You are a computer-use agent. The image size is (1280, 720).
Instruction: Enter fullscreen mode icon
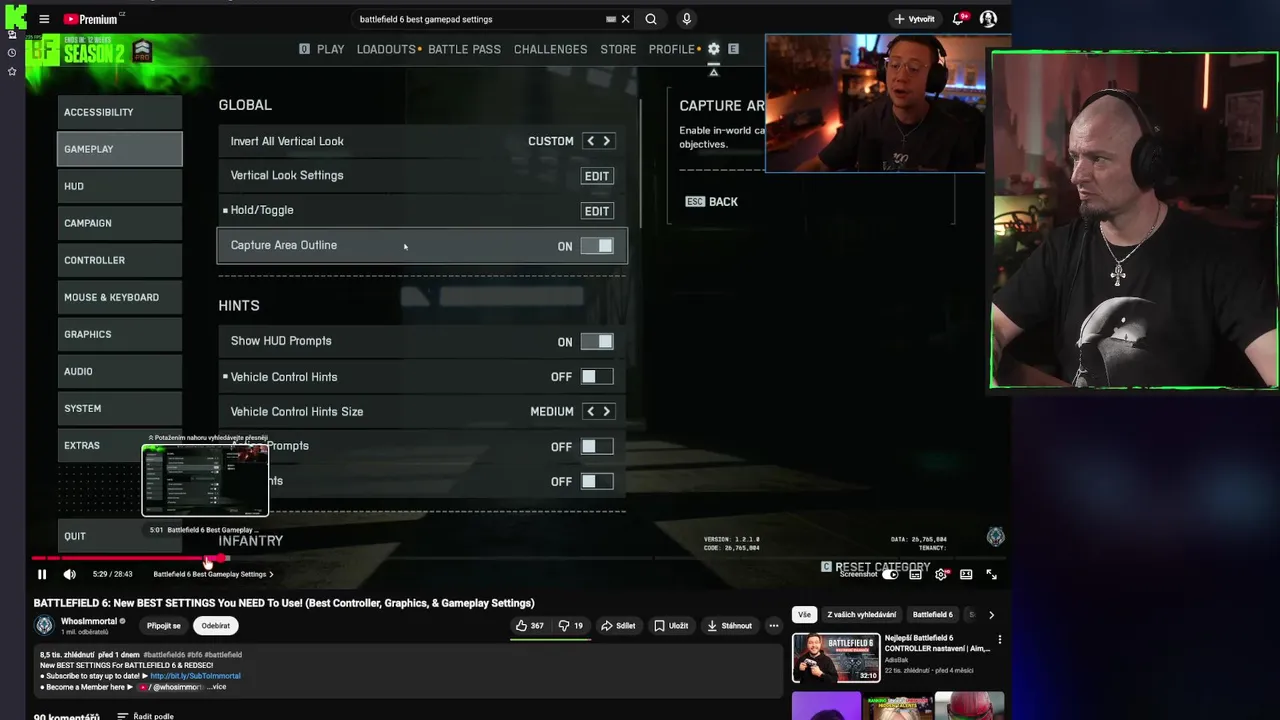point(991,574)
